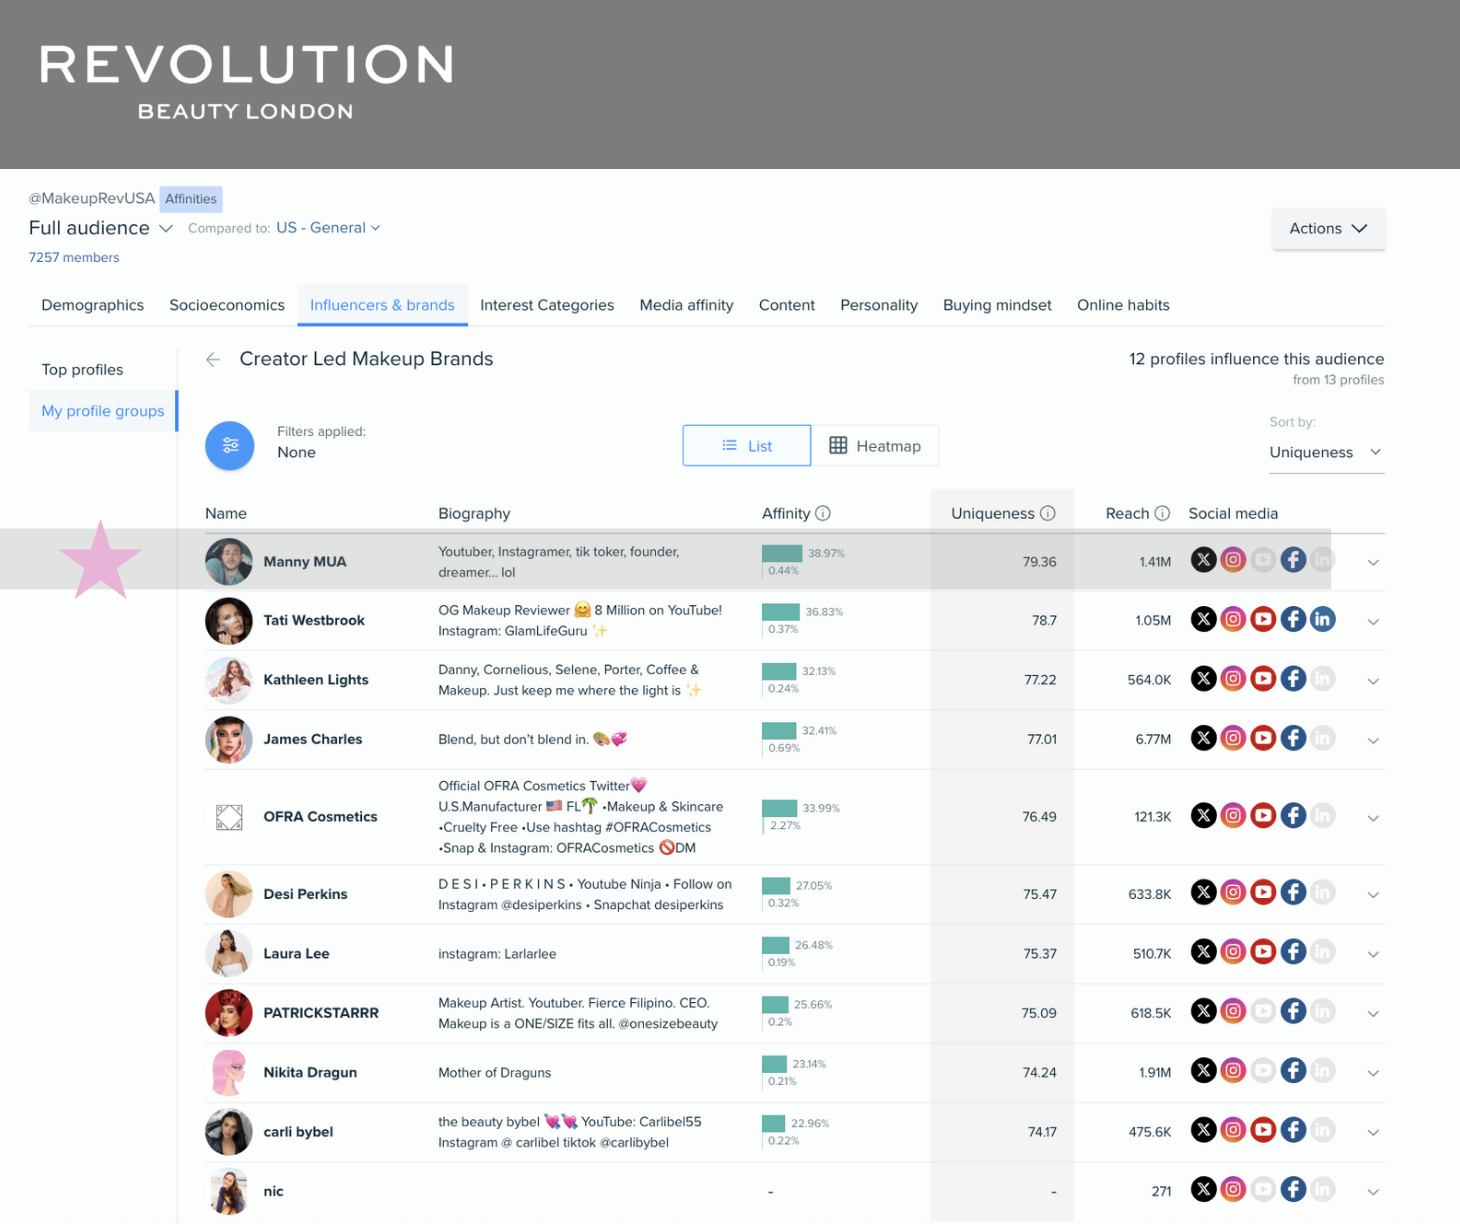Open the US - General comparison dropdown
1460x1224 pixels.
pos(329,228)
